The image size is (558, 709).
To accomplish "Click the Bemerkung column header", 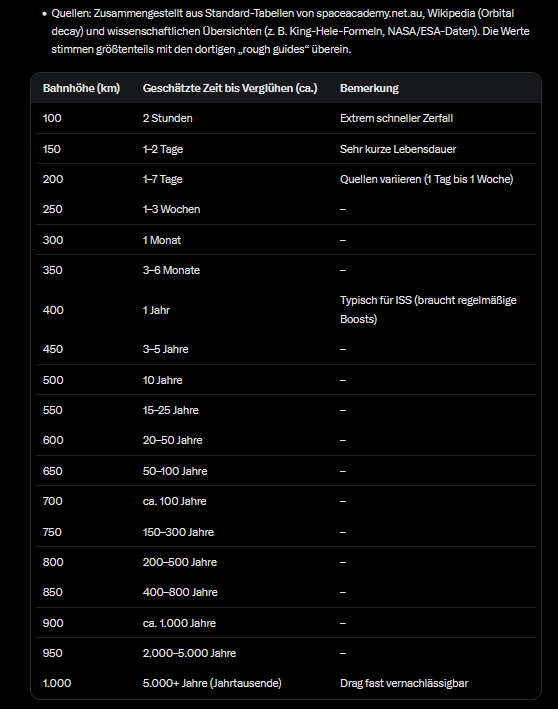I will (x=369, y=88).
